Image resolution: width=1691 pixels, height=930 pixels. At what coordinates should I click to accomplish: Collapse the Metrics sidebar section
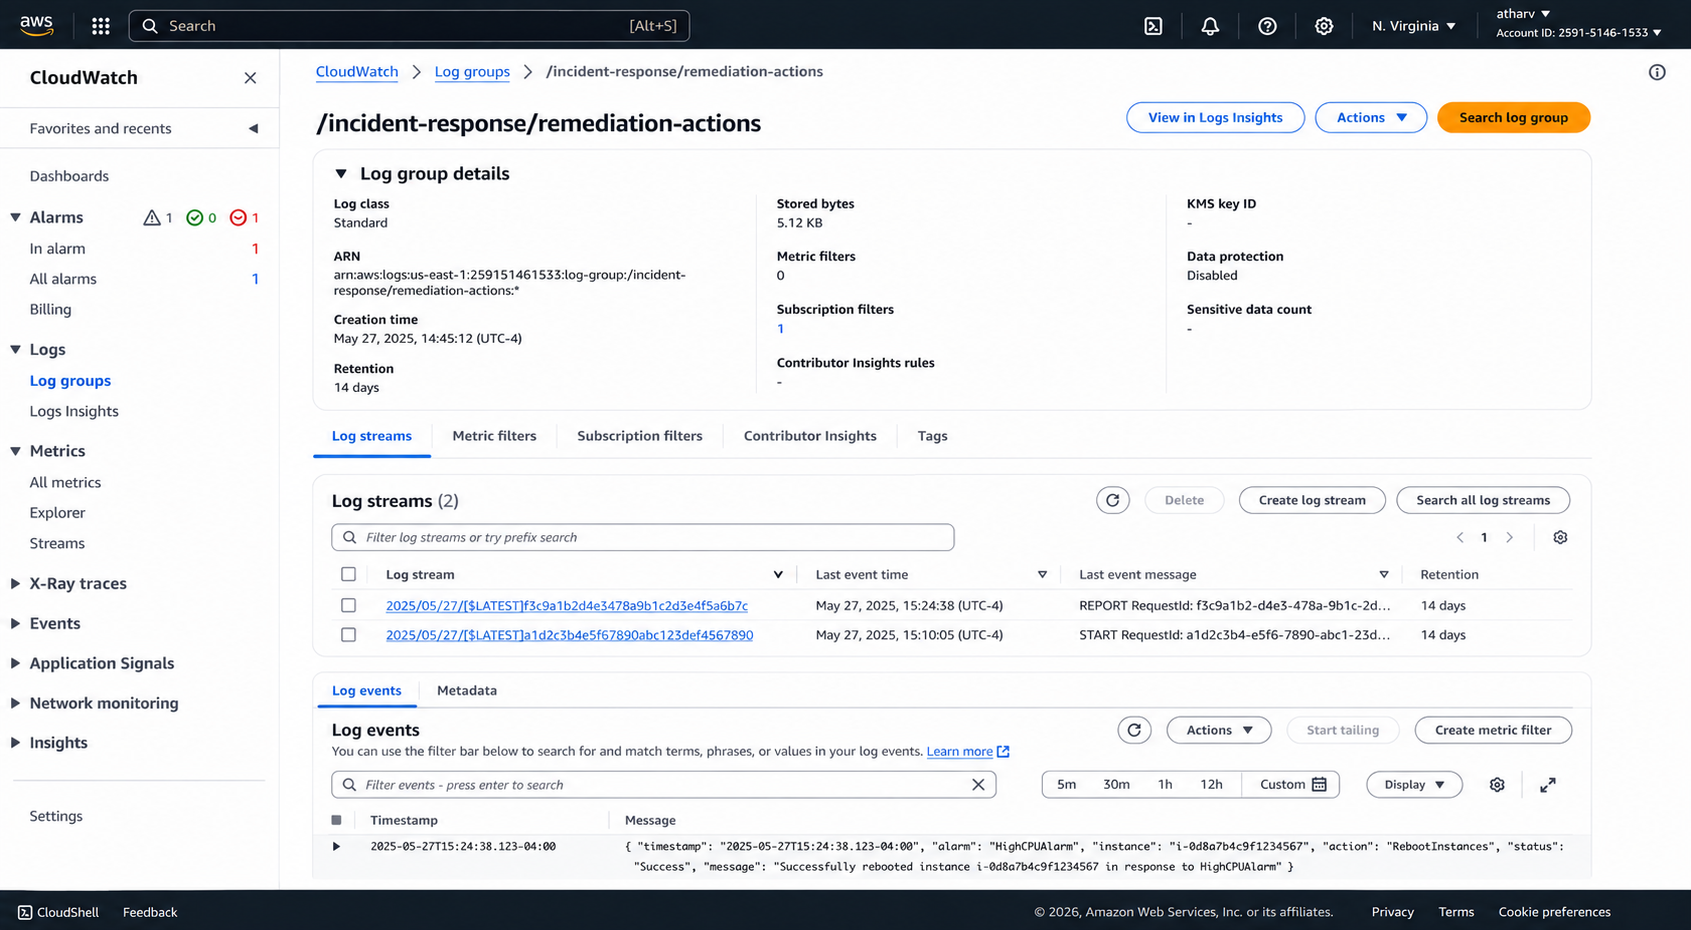(x=15, y=451)
